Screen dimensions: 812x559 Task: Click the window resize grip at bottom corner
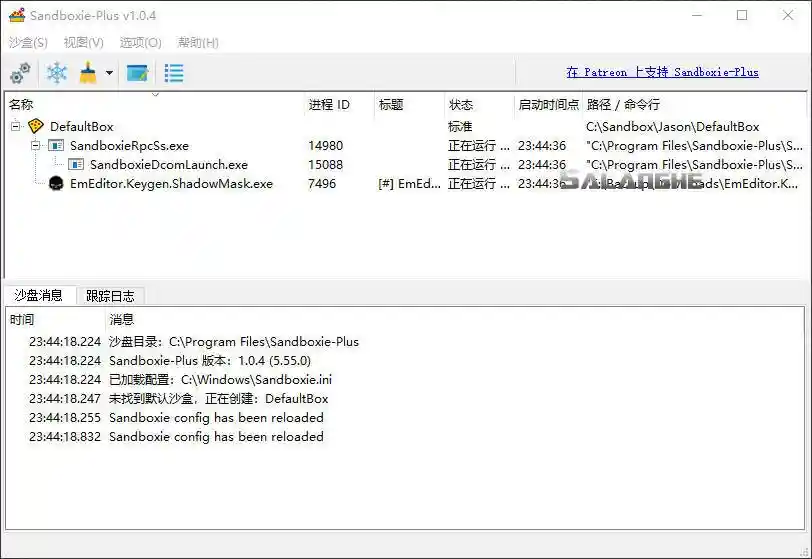(x=804, y=552)
